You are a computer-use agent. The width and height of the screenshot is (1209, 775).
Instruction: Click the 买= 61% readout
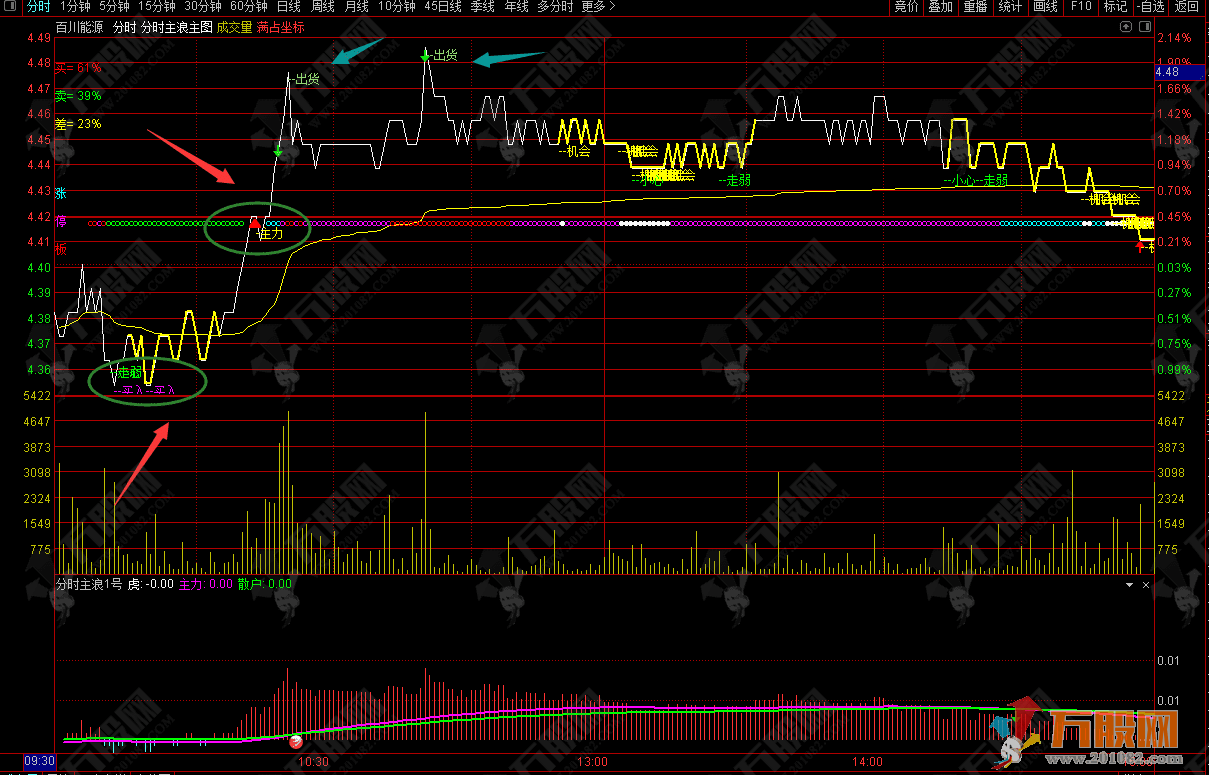point(78,68)
